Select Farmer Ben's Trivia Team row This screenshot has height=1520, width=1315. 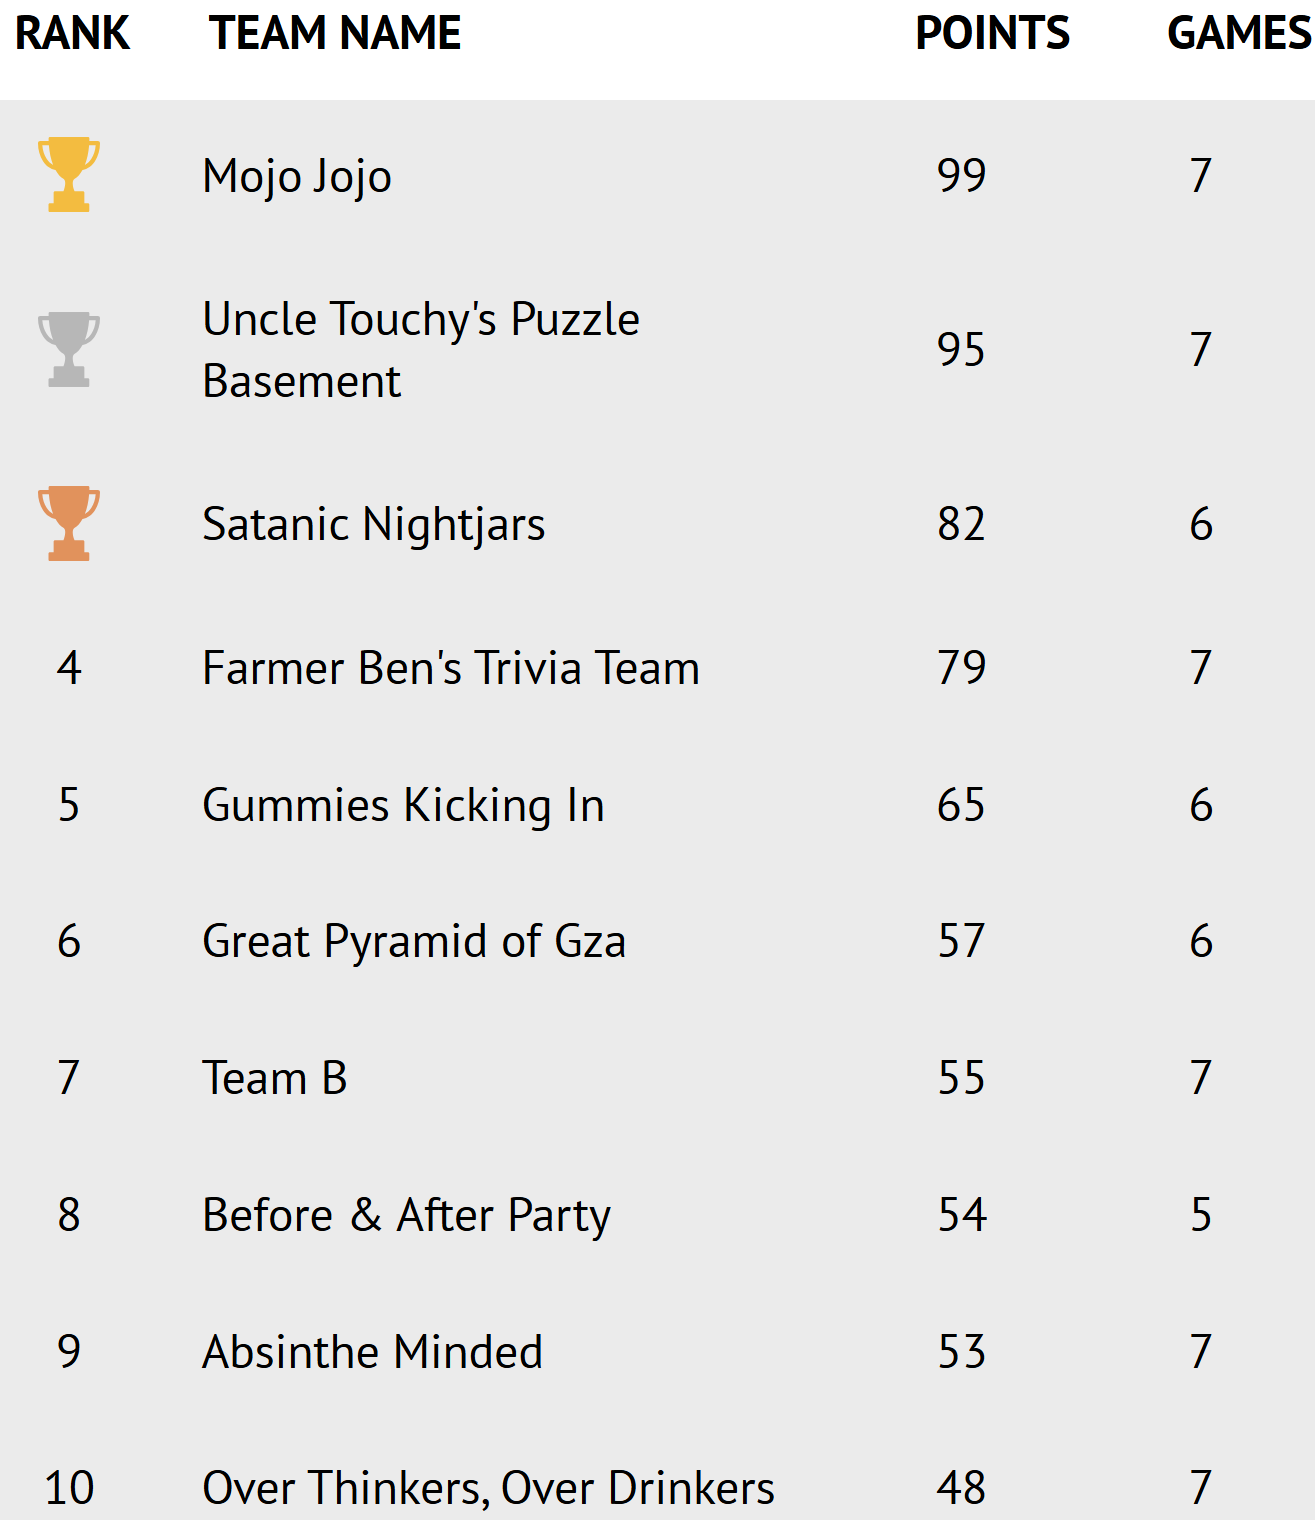coord(450,668)
